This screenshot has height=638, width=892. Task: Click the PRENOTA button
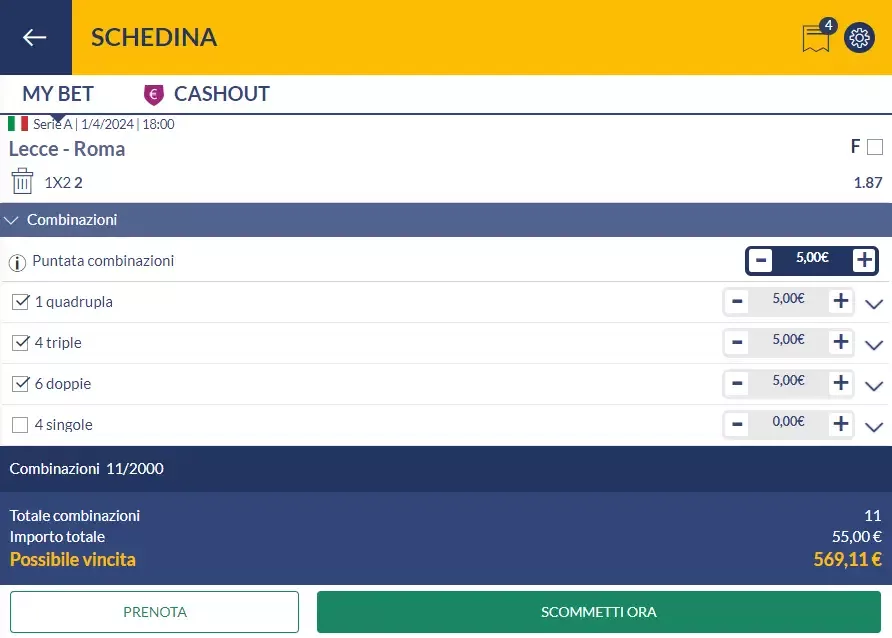point(154,611)
